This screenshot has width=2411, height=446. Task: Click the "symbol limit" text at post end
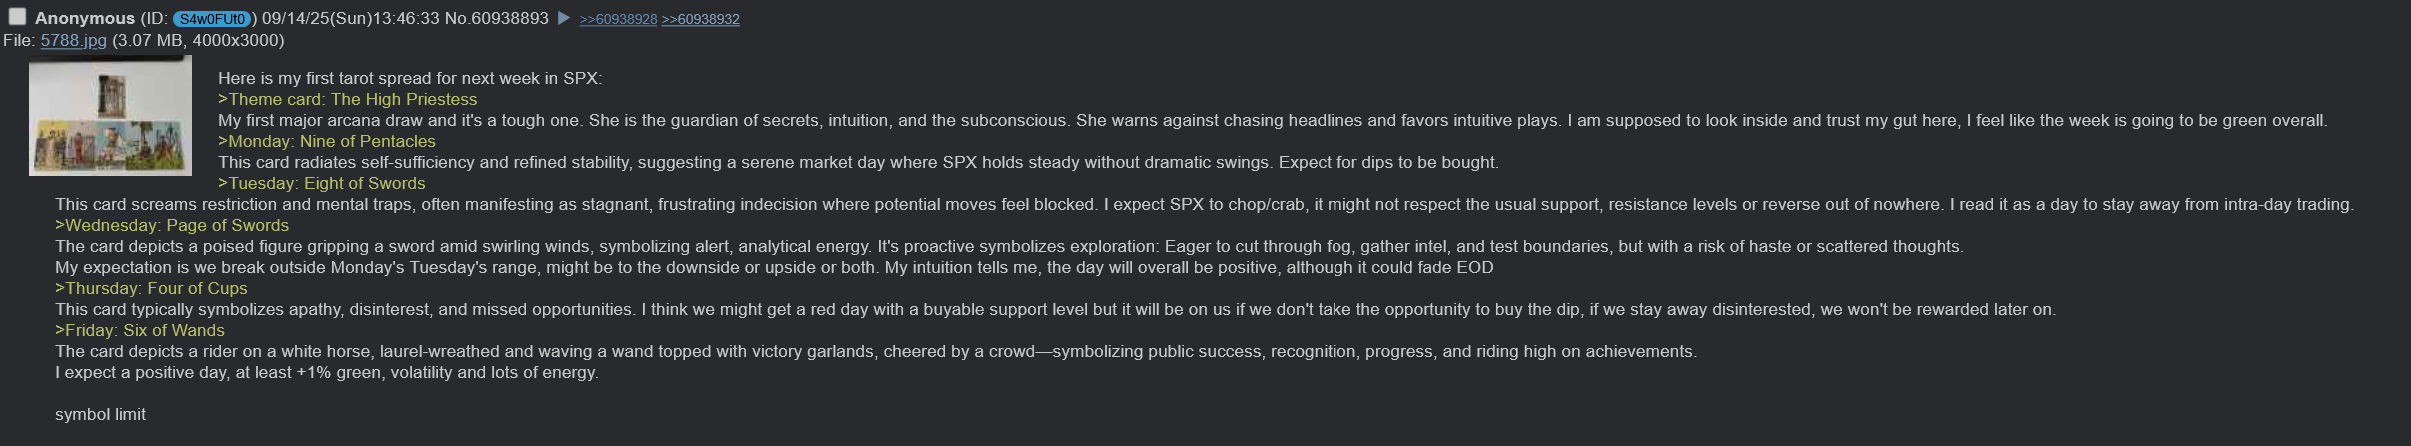[x=100, y=414]
